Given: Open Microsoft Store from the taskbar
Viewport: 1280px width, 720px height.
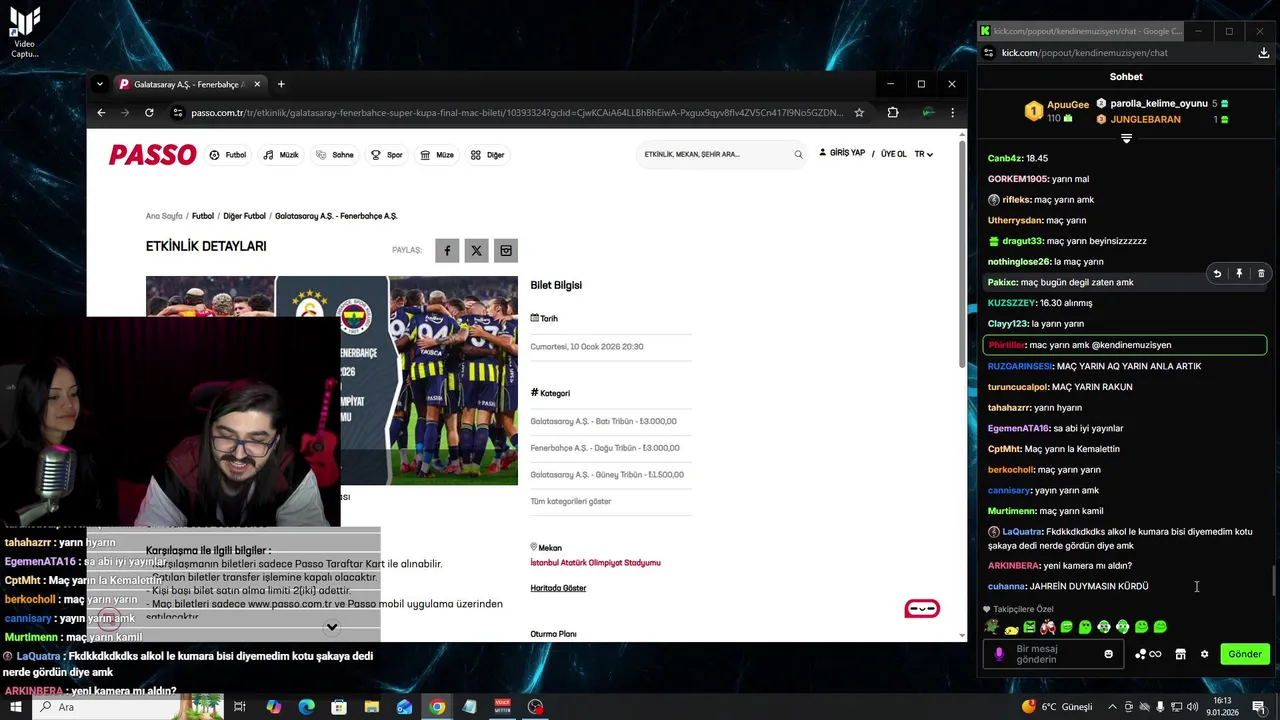Looking at the screenshot, I should click(339, 707).
